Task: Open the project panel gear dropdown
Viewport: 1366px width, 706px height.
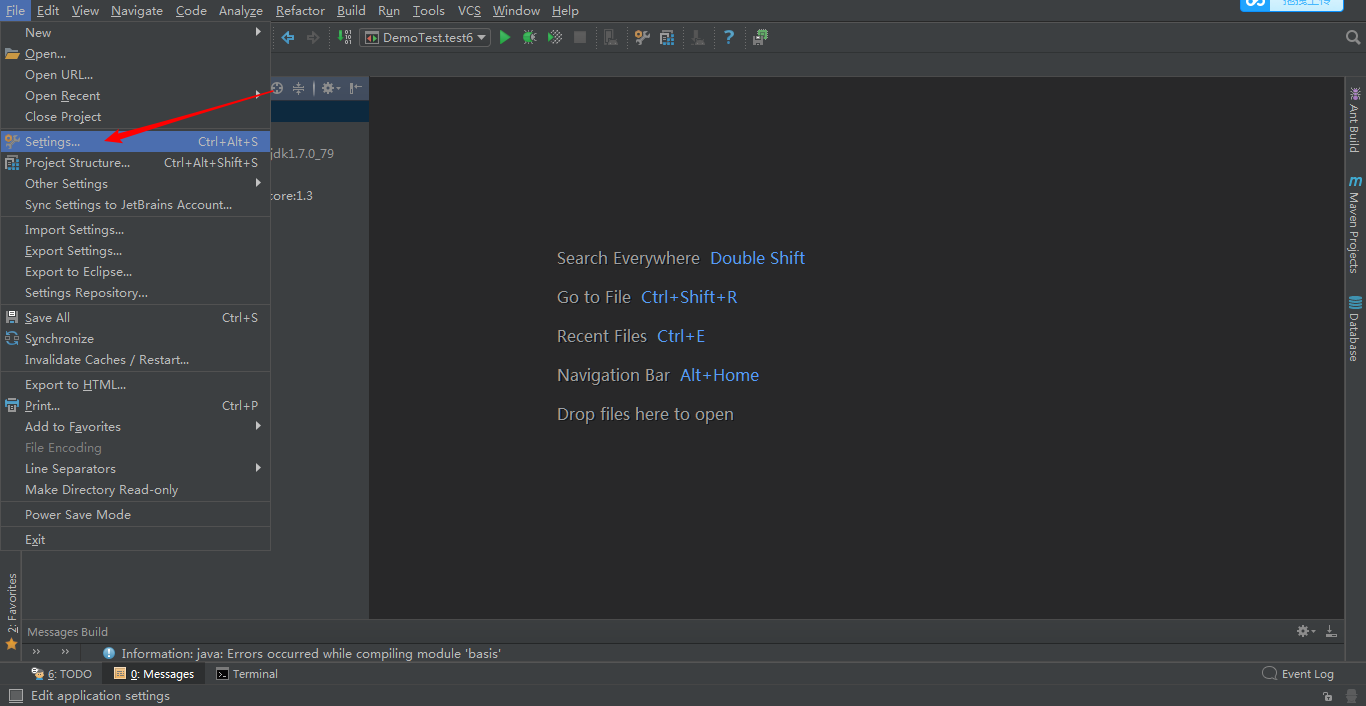Action: 330,88
